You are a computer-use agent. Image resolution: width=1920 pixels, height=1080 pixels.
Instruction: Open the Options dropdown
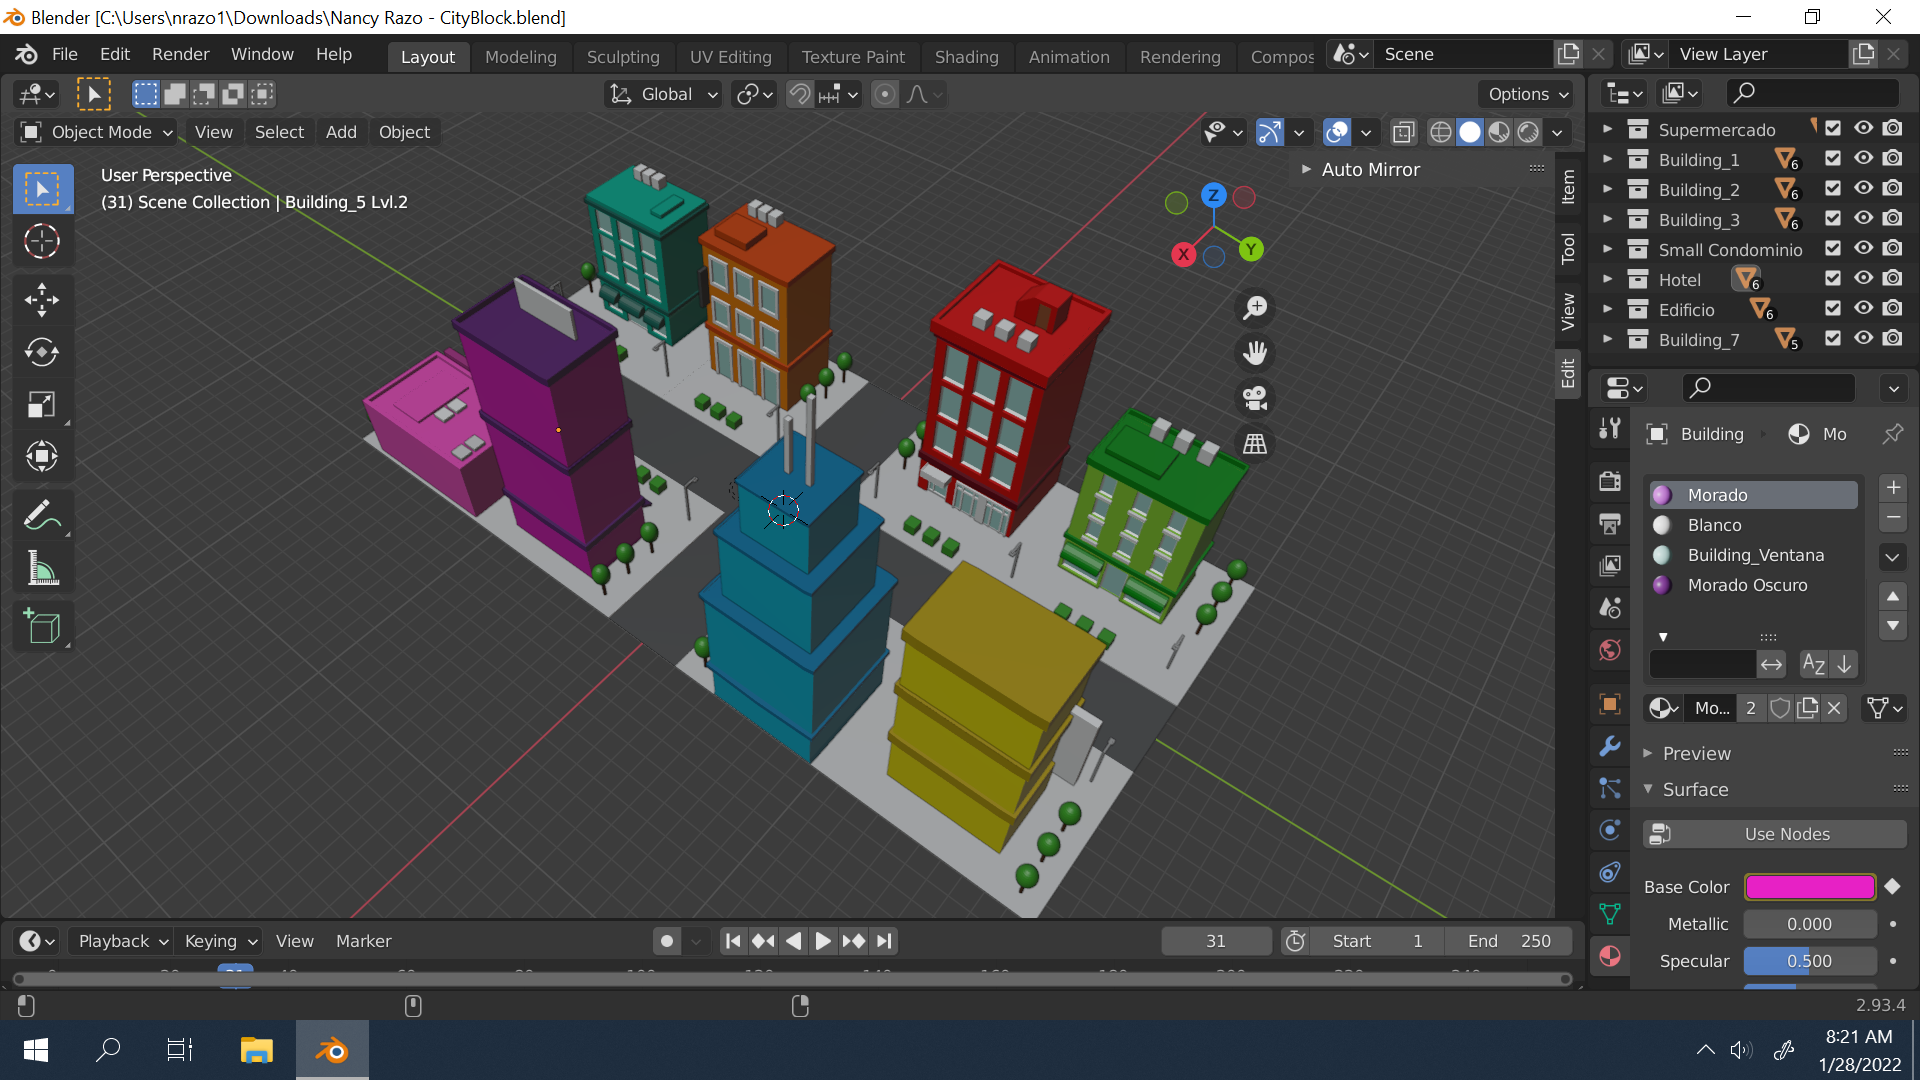1527,94
